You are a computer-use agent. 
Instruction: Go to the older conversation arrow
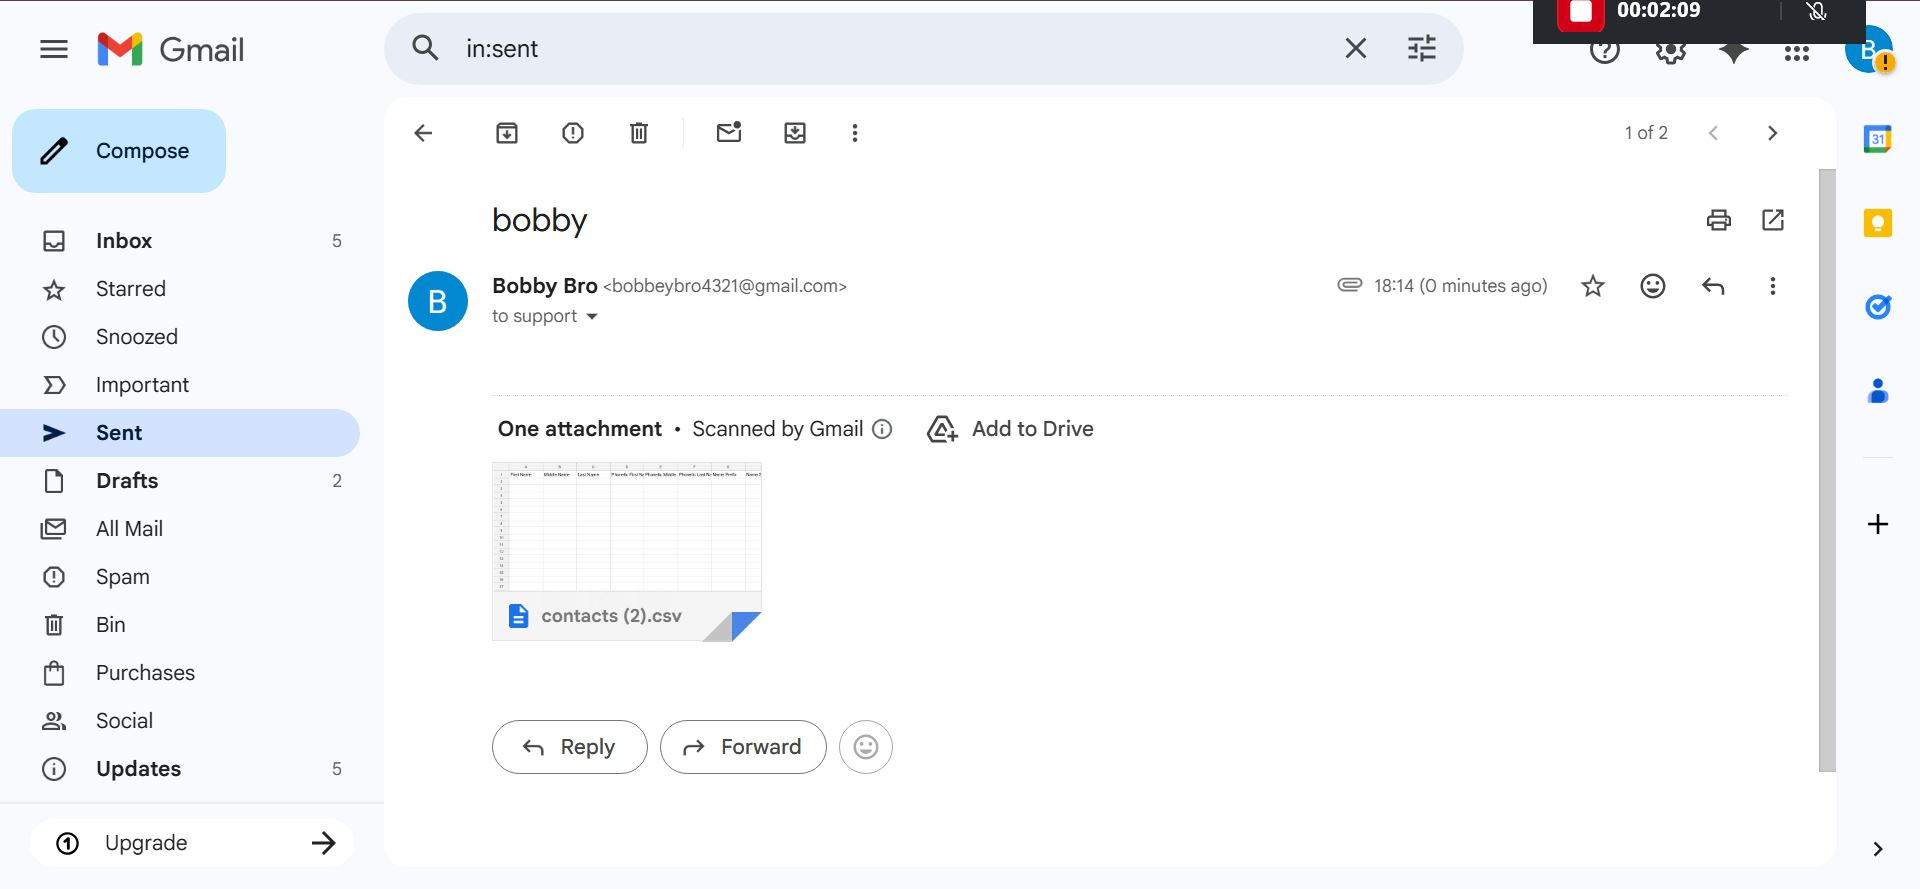1772,133
